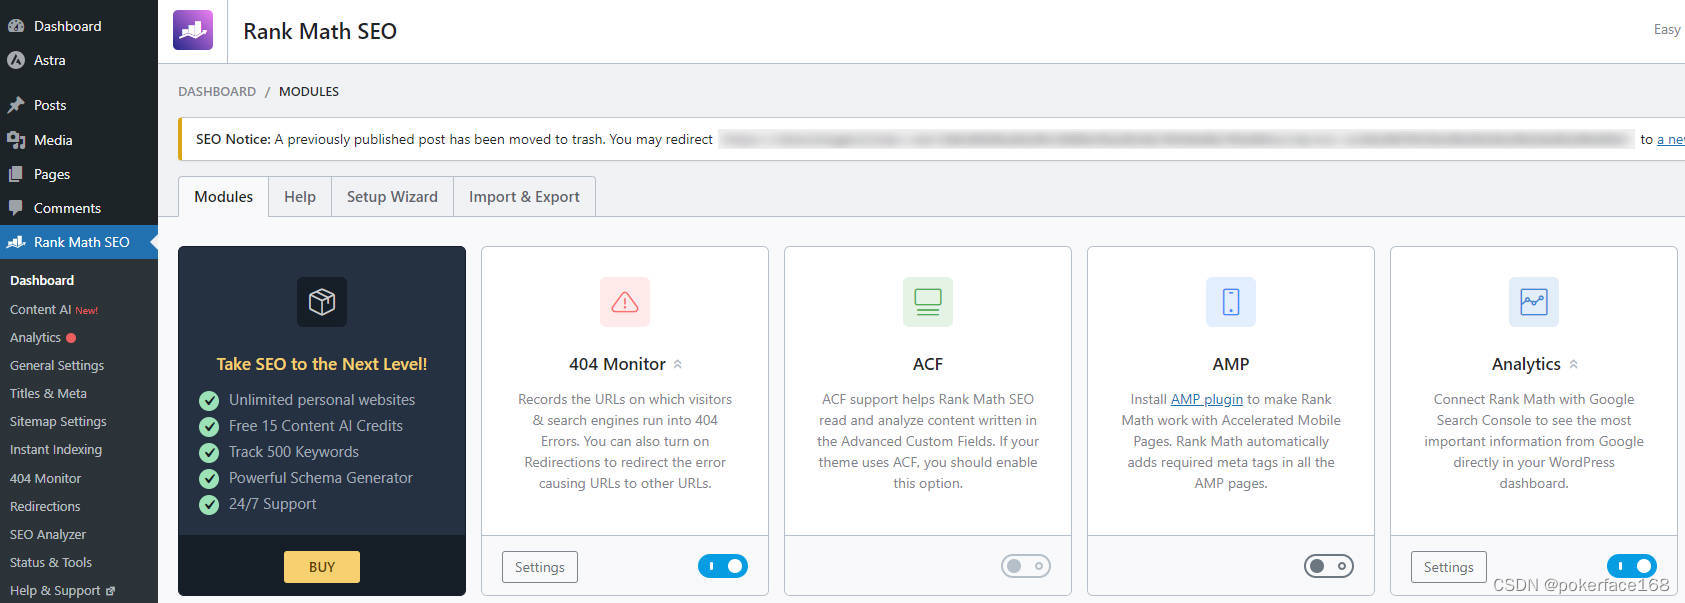1685x603 pixels.
Task: Open Dashboard in the WordPress sidebar
Action: tap(79, 26)
